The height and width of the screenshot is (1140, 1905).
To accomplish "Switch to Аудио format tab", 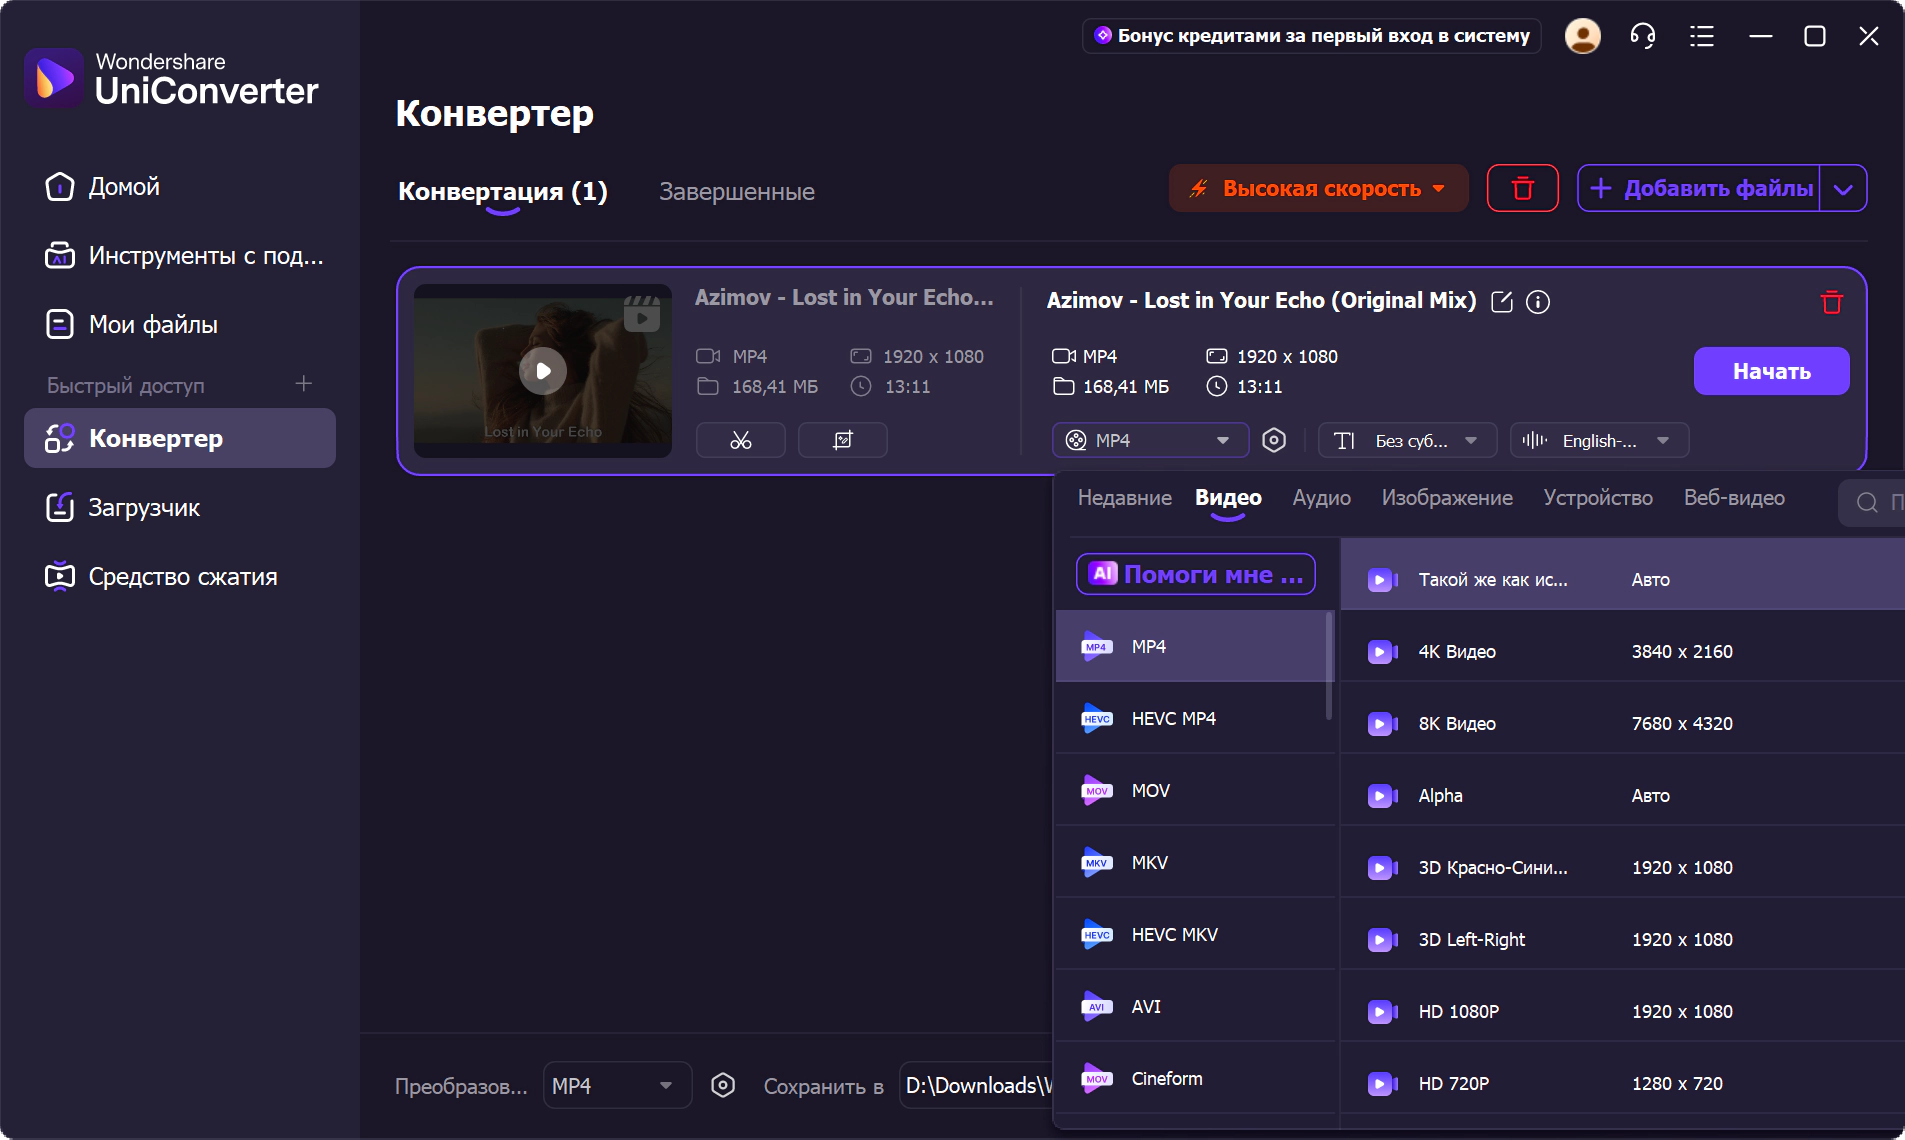I will pyautogui.click(x=1321, y=498).
